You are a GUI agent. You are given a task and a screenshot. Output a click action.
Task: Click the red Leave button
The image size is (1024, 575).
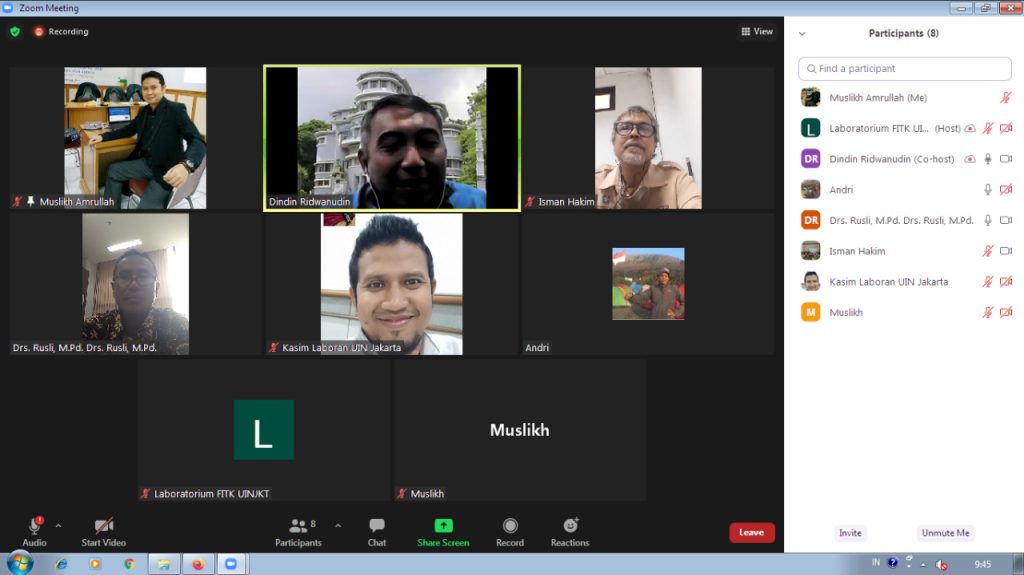point(751,533)
